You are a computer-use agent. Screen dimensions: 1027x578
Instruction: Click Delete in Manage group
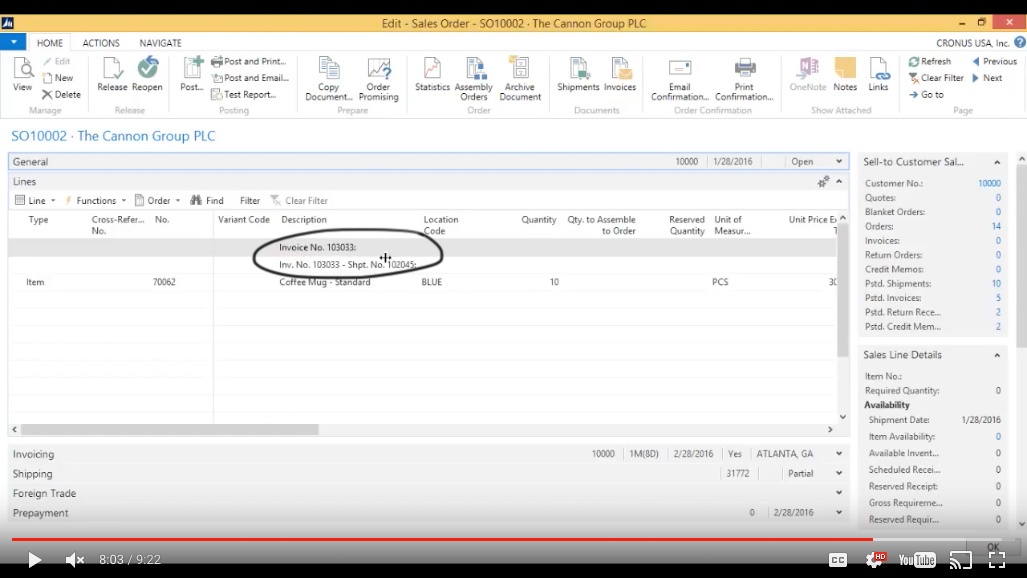click(62, 94)
